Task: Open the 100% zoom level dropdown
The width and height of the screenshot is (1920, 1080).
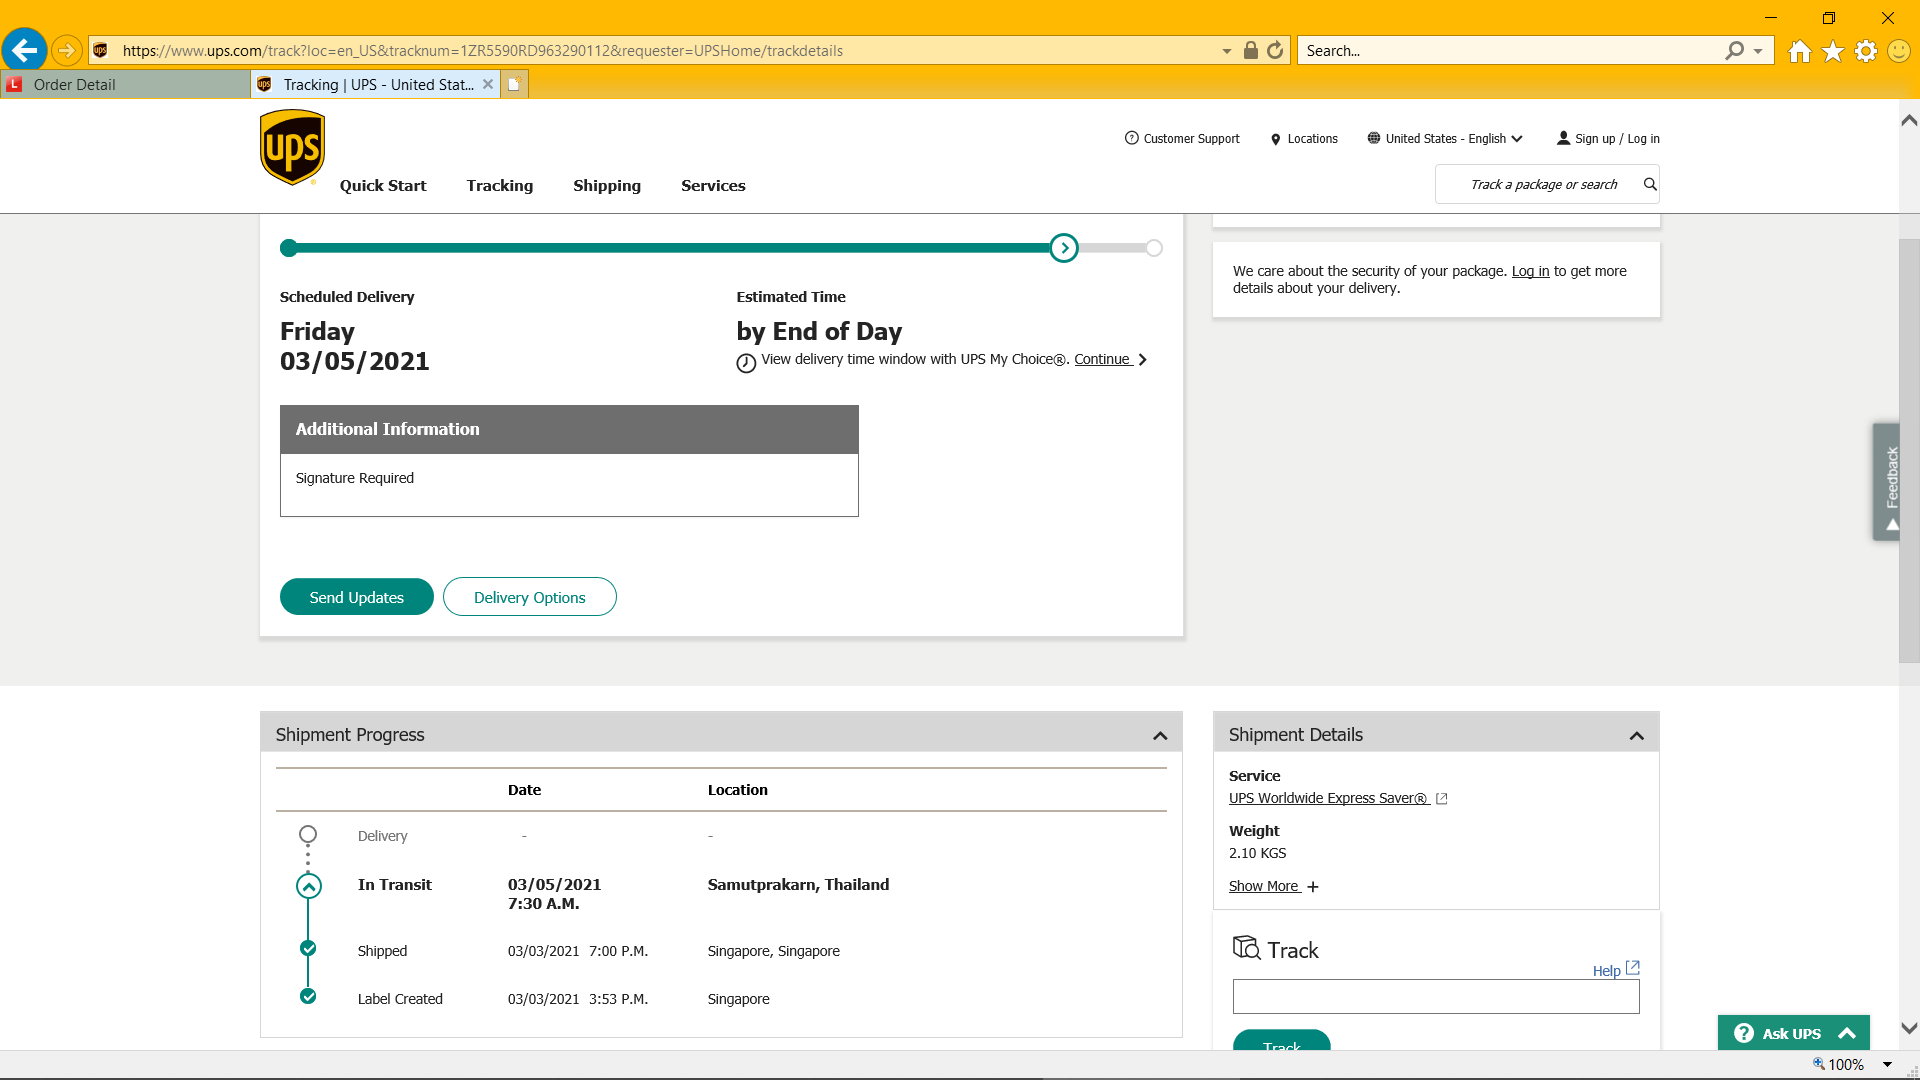Action: point(1887,1065)
